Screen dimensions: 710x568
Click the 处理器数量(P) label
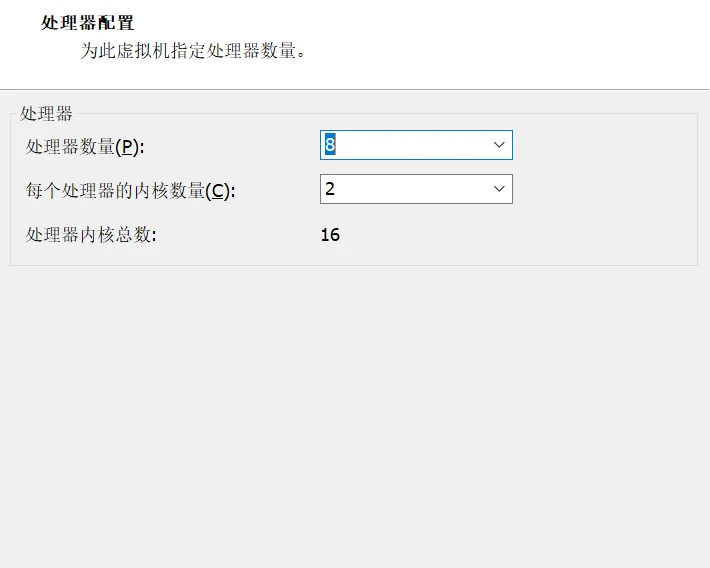click(85, 147)
